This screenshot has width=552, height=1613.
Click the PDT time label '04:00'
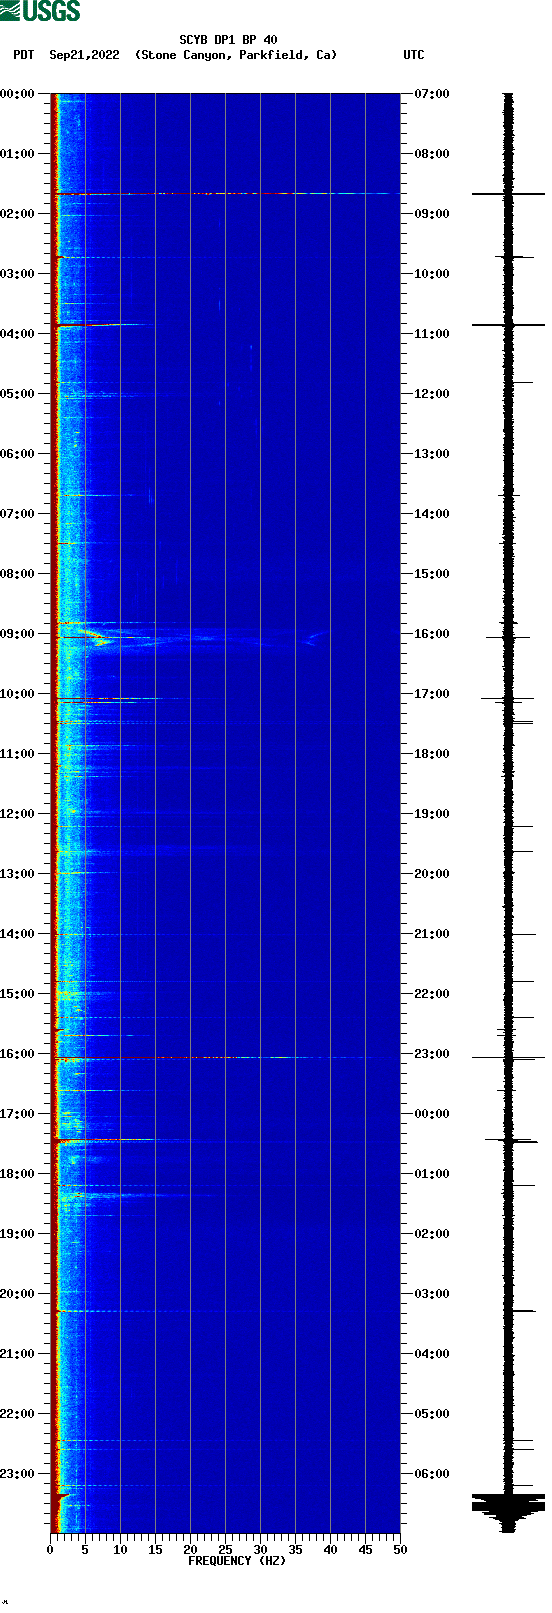click(18, 334)
